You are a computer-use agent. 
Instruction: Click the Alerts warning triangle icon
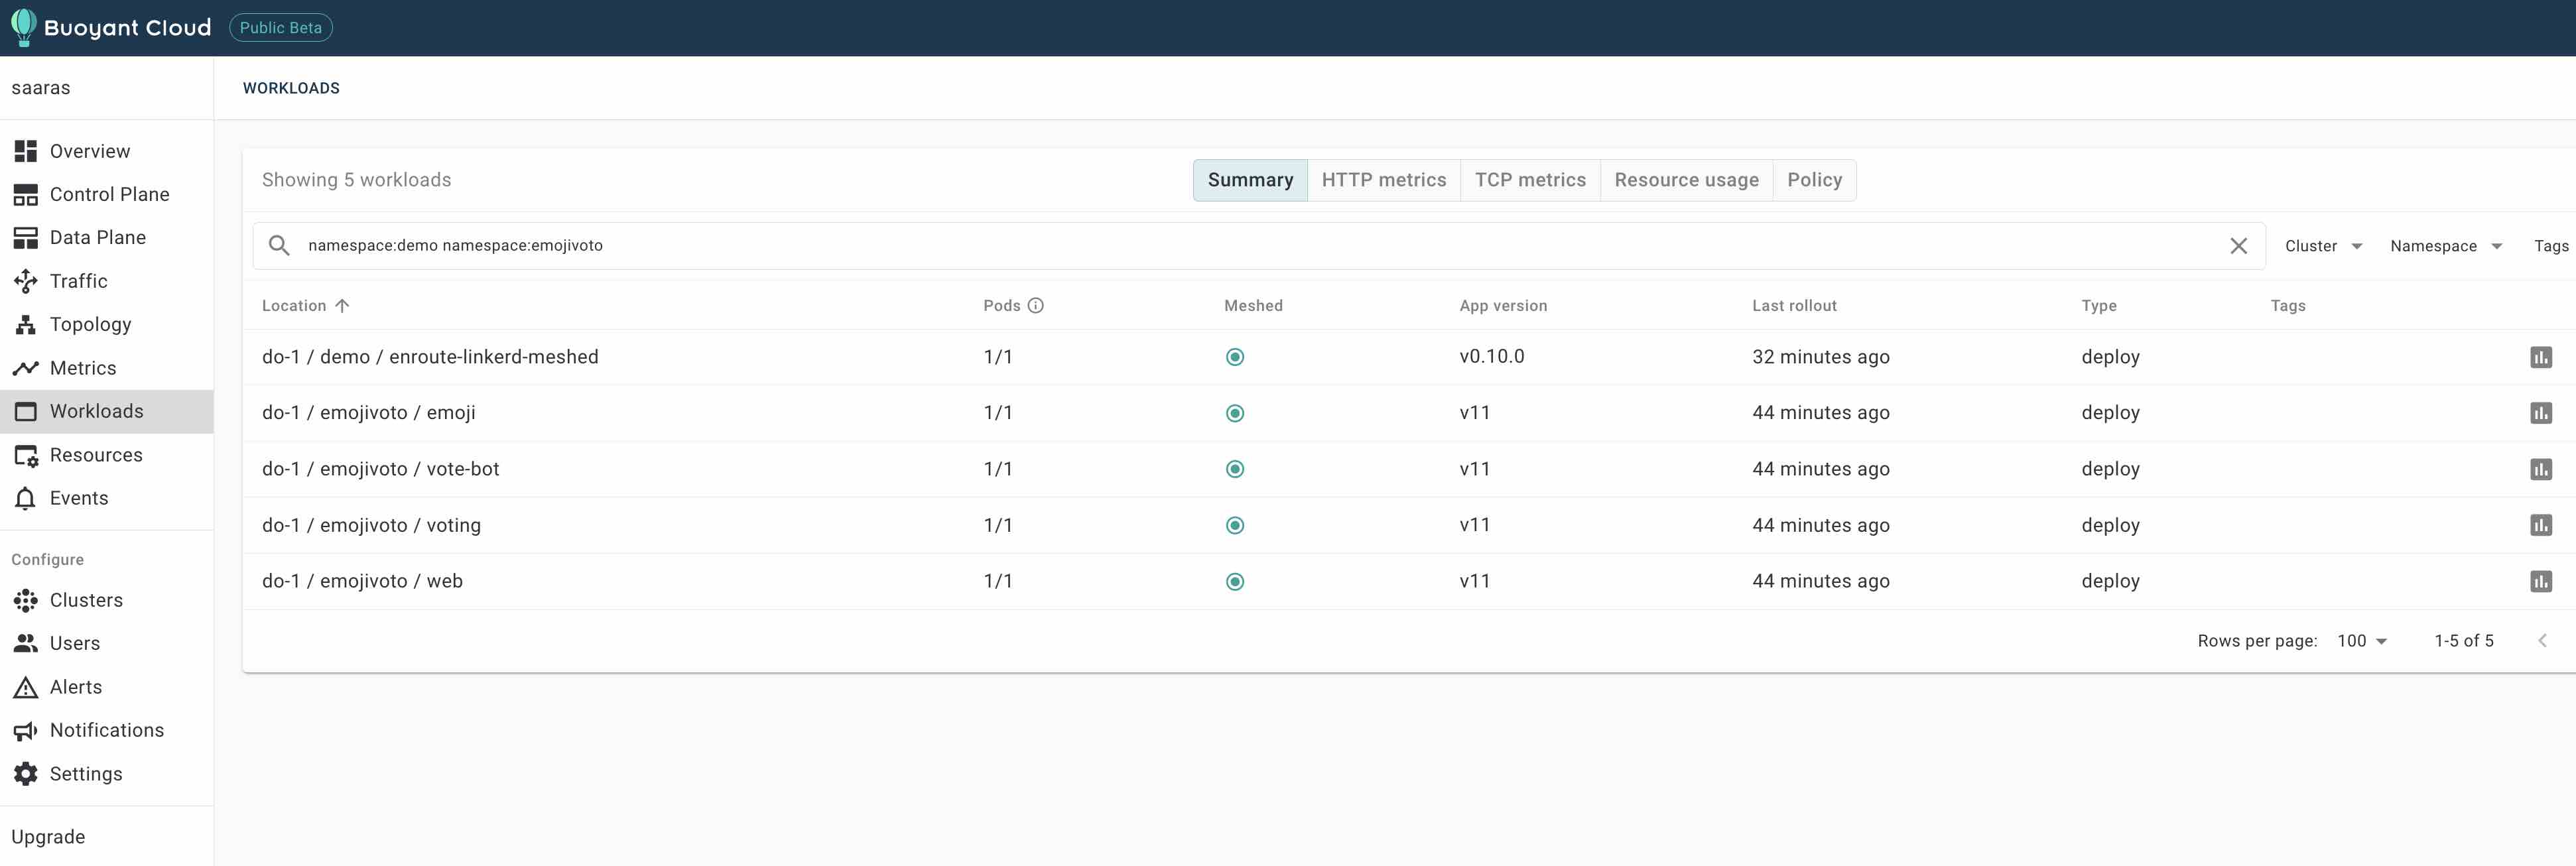click(26, 687)
